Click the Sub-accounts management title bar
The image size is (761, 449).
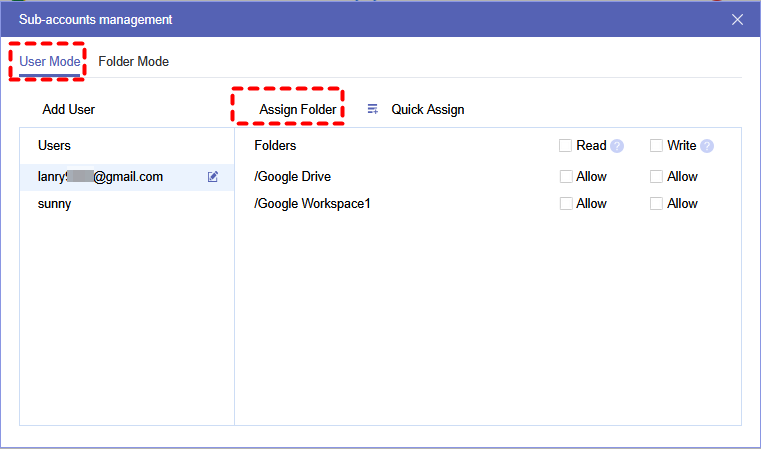point(350,19)
